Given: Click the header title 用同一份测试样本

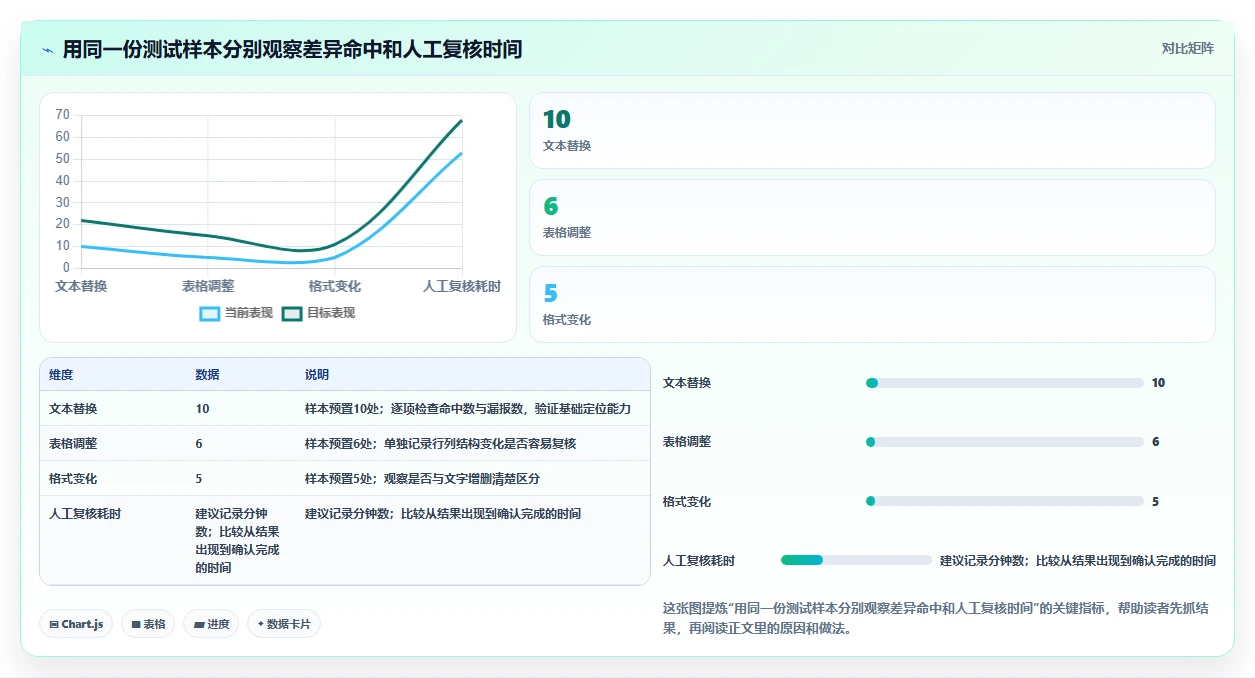Looking at the screenshot, I should pyautogui.click(x=292, y=49).
